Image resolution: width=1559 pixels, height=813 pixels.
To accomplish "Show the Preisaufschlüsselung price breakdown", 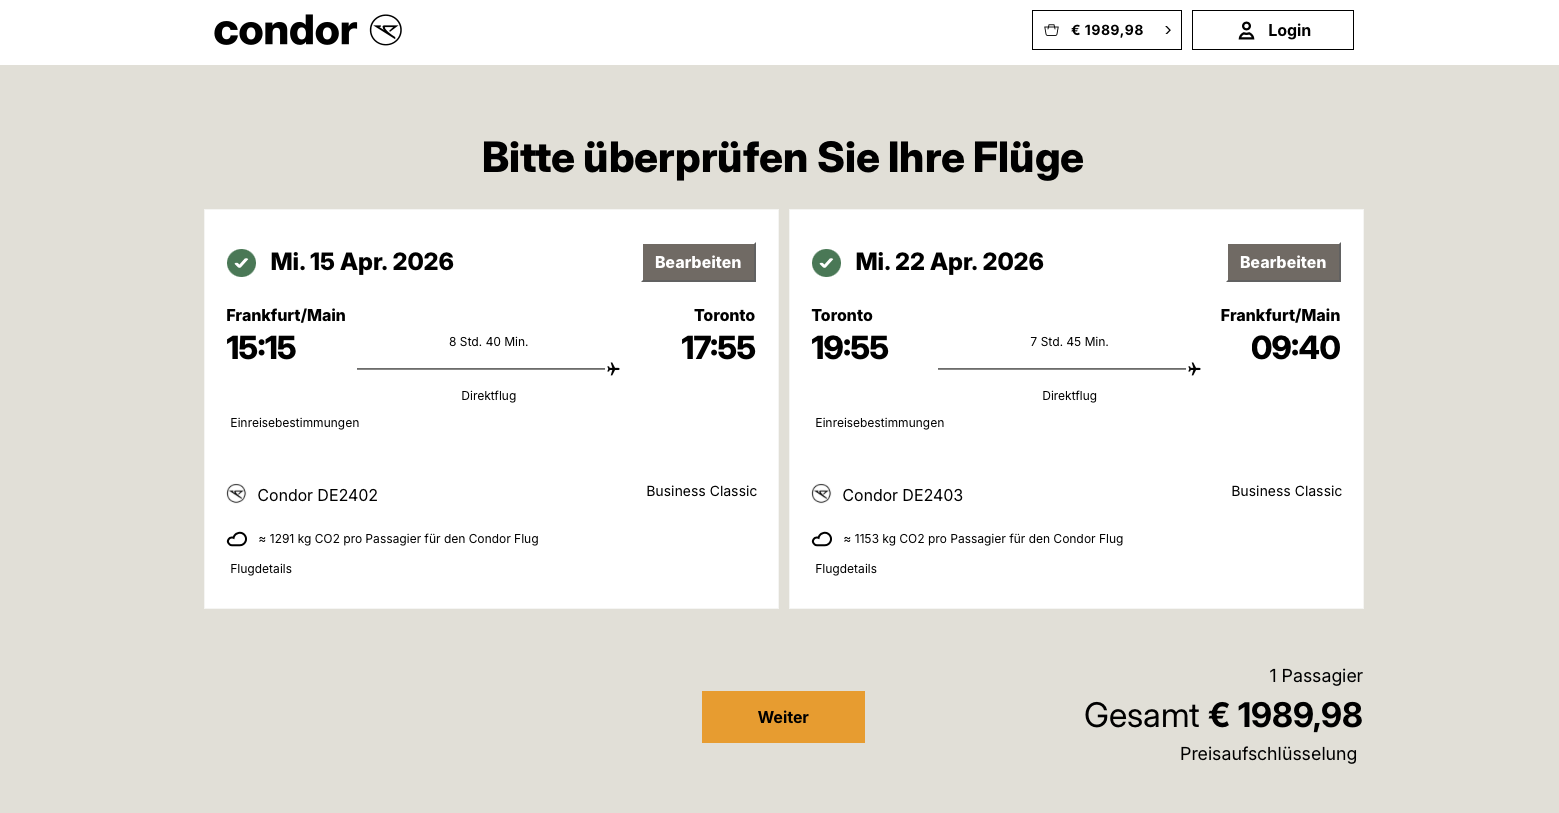I will point(1268,754).
